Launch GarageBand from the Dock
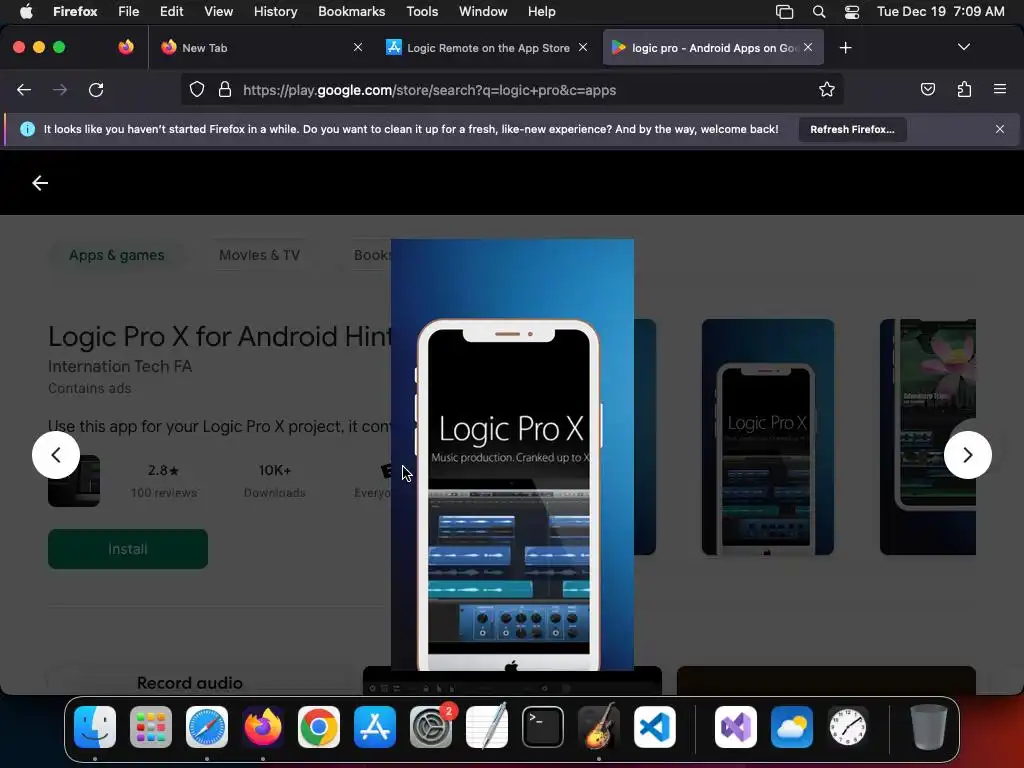The image size is (1024, 768). point(598,727)
